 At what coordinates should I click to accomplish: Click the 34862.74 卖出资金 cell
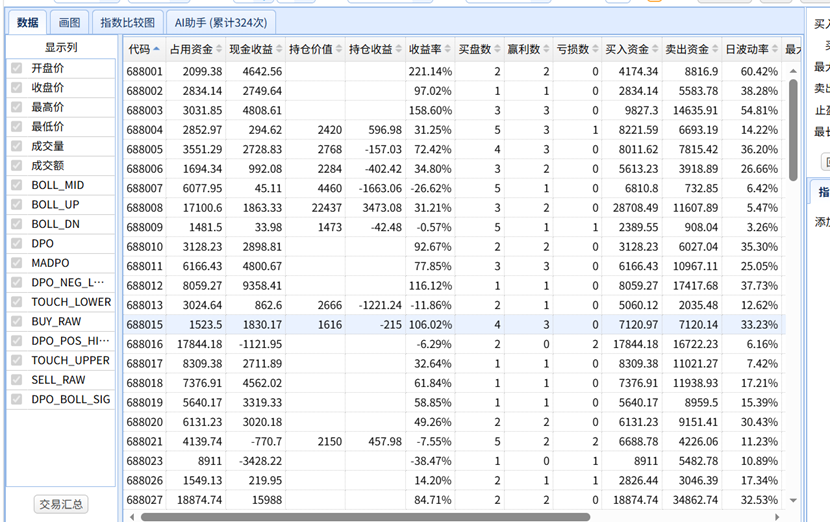[692, 500]
